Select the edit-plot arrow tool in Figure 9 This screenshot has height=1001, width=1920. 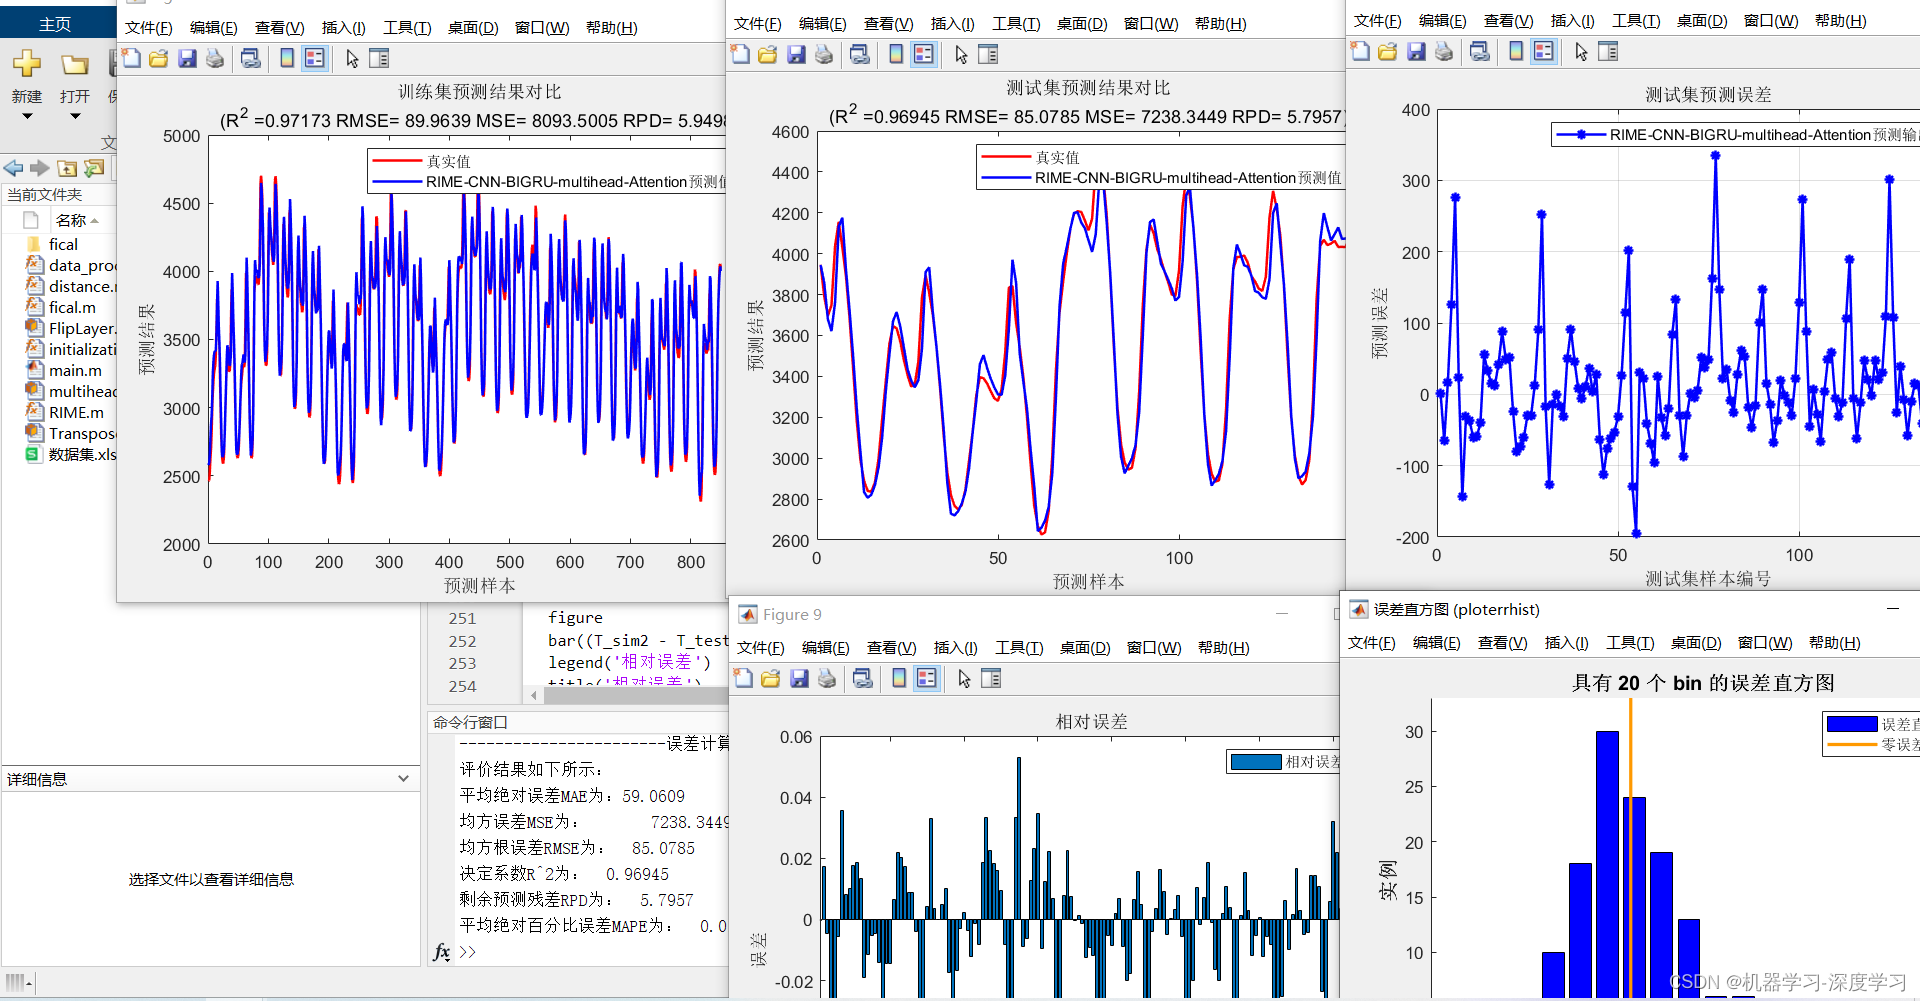963,678
